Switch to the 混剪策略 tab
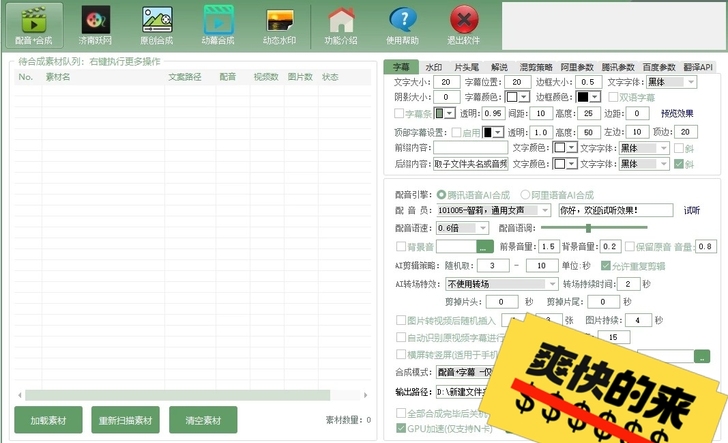 pos(536,67)
